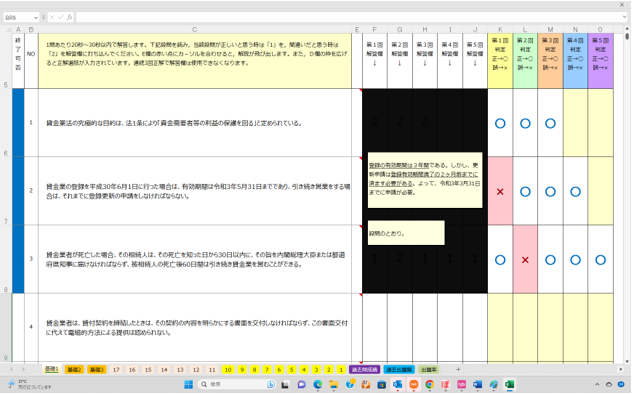Show hidden system tray icons
632x394 pixels.
[597, 384]
